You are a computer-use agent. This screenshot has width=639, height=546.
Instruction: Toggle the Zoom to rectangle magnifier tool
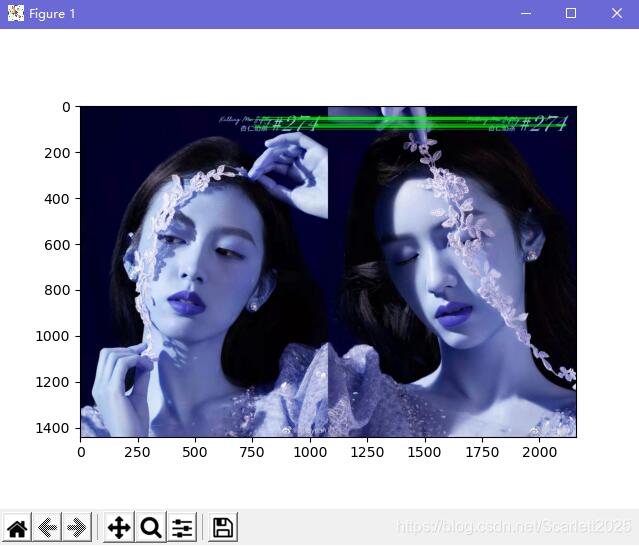pyautogui.click(x=151, y=527)
